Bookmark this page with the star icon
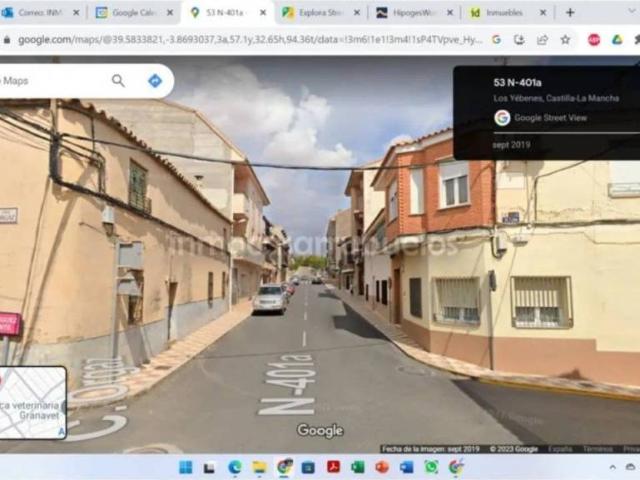 (565, 40)
